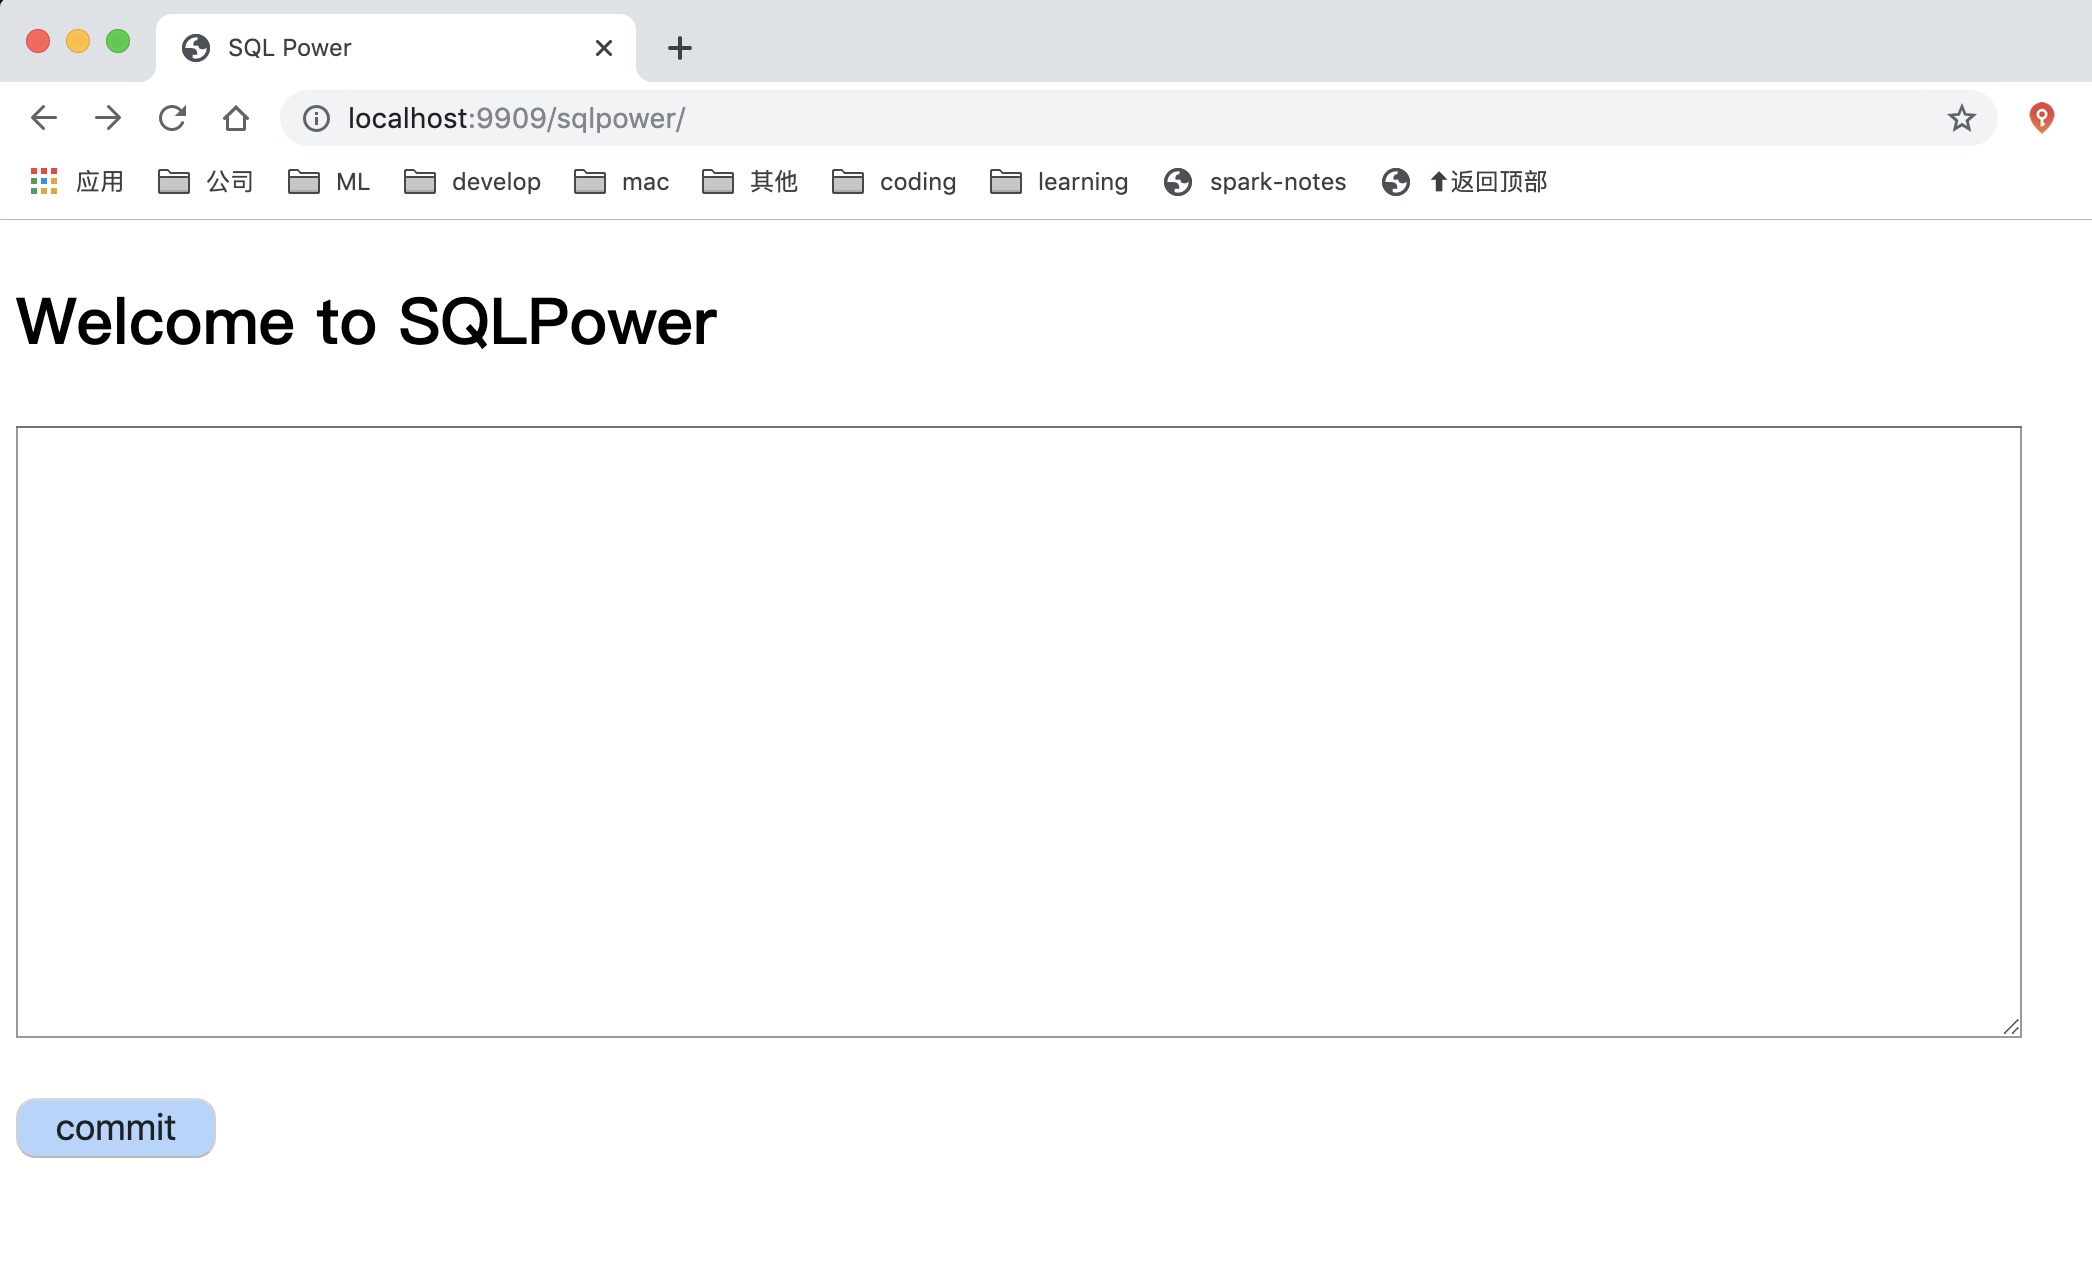Viewport: 2092px width, 1266px height.
Task: Open a new browser tab
Action: pyautogui.click(x=679, y=48)
